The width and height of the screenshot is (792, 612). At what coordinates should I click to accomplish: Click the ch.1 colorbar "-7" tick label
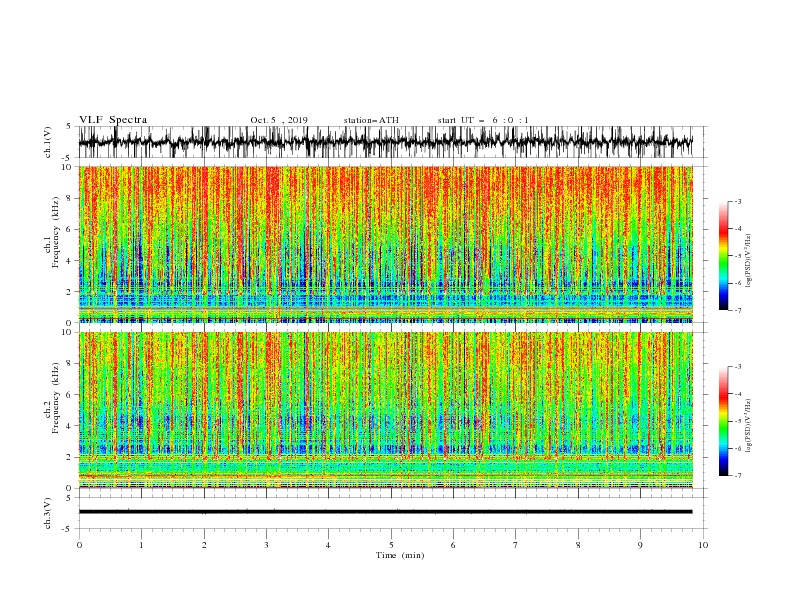[x=737, y=310]
